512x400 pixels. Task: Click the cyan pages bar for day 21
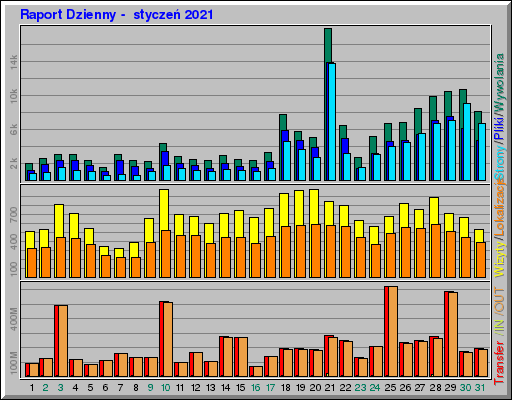pyautogui.click(x=332, y=122)
